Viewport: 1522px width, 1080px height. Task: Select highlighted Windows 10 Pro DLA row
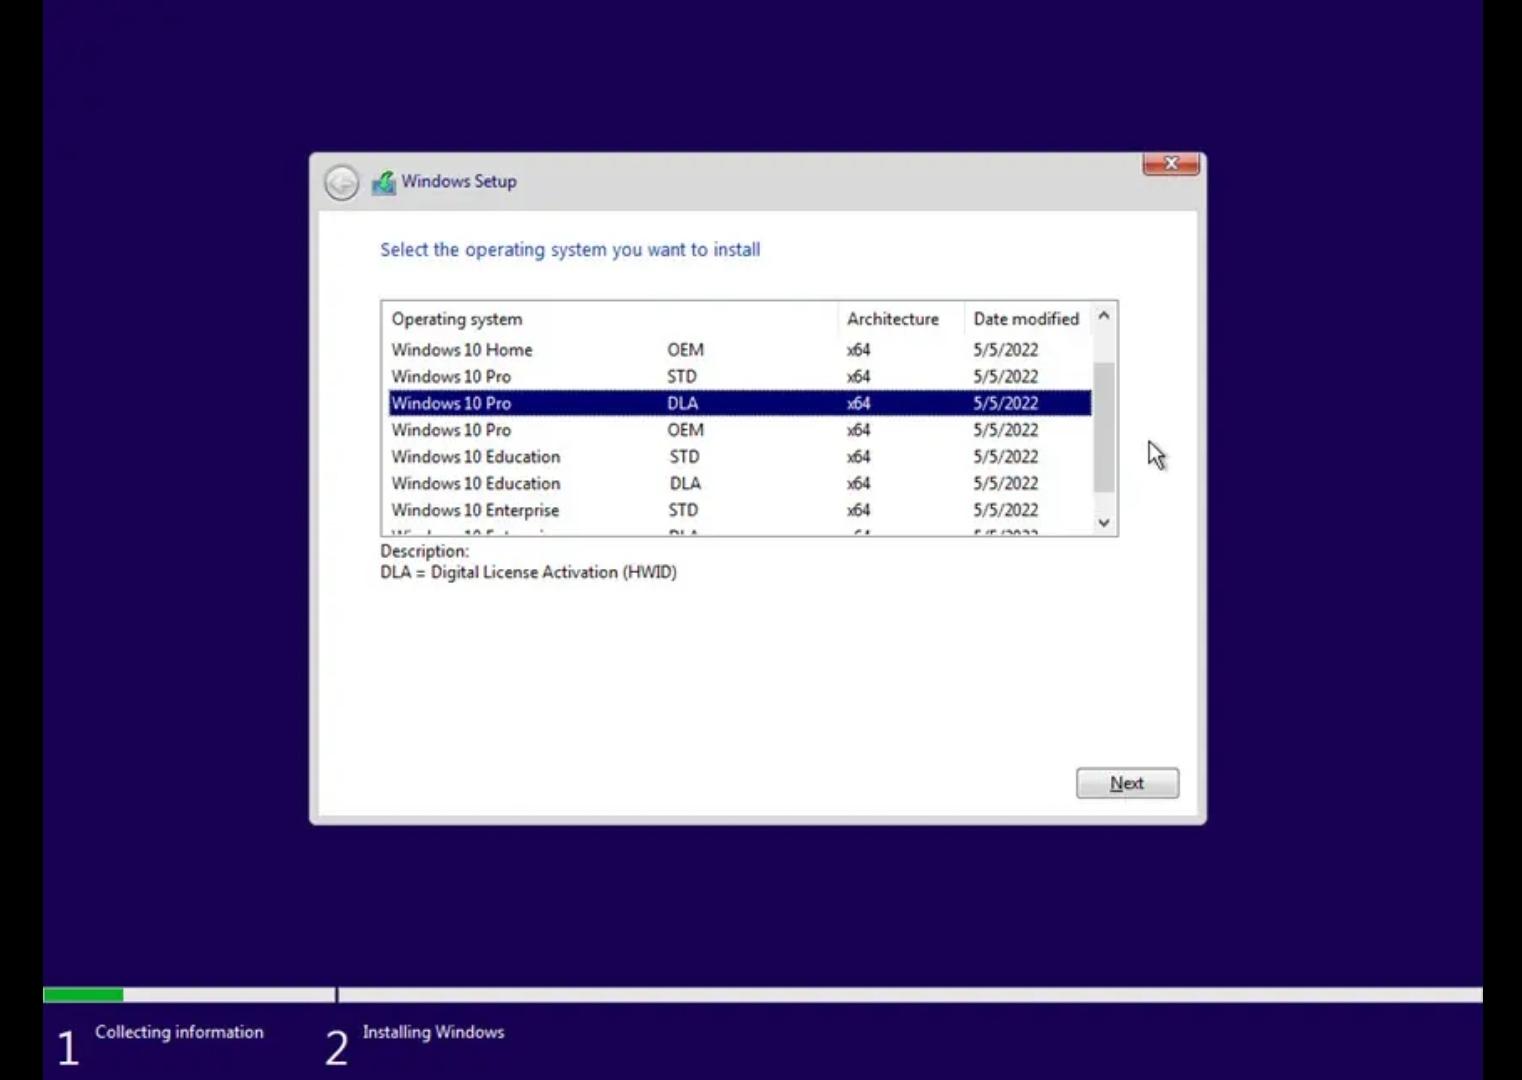(x=739, y=403)
